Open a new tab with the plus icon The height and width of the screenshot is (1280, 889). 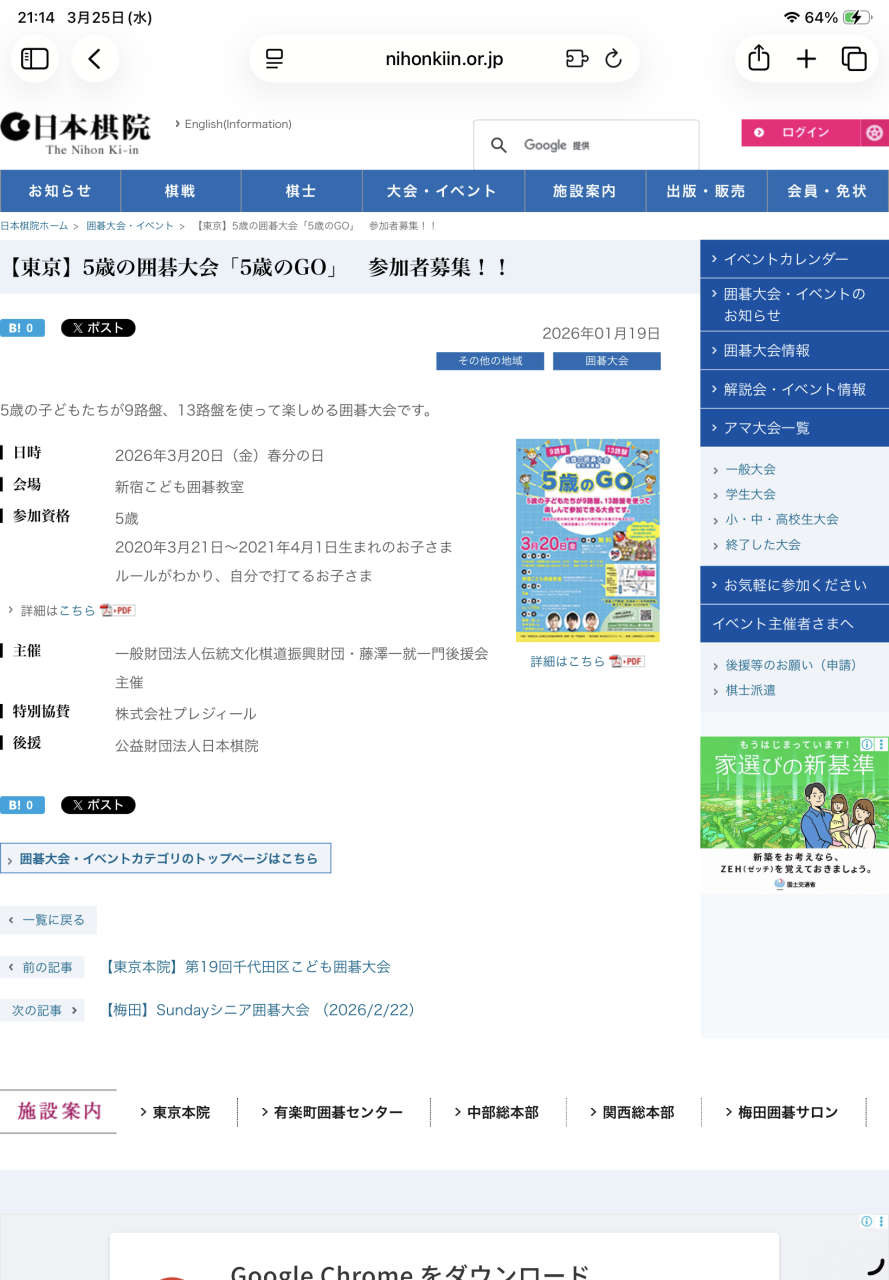point(805,58)
